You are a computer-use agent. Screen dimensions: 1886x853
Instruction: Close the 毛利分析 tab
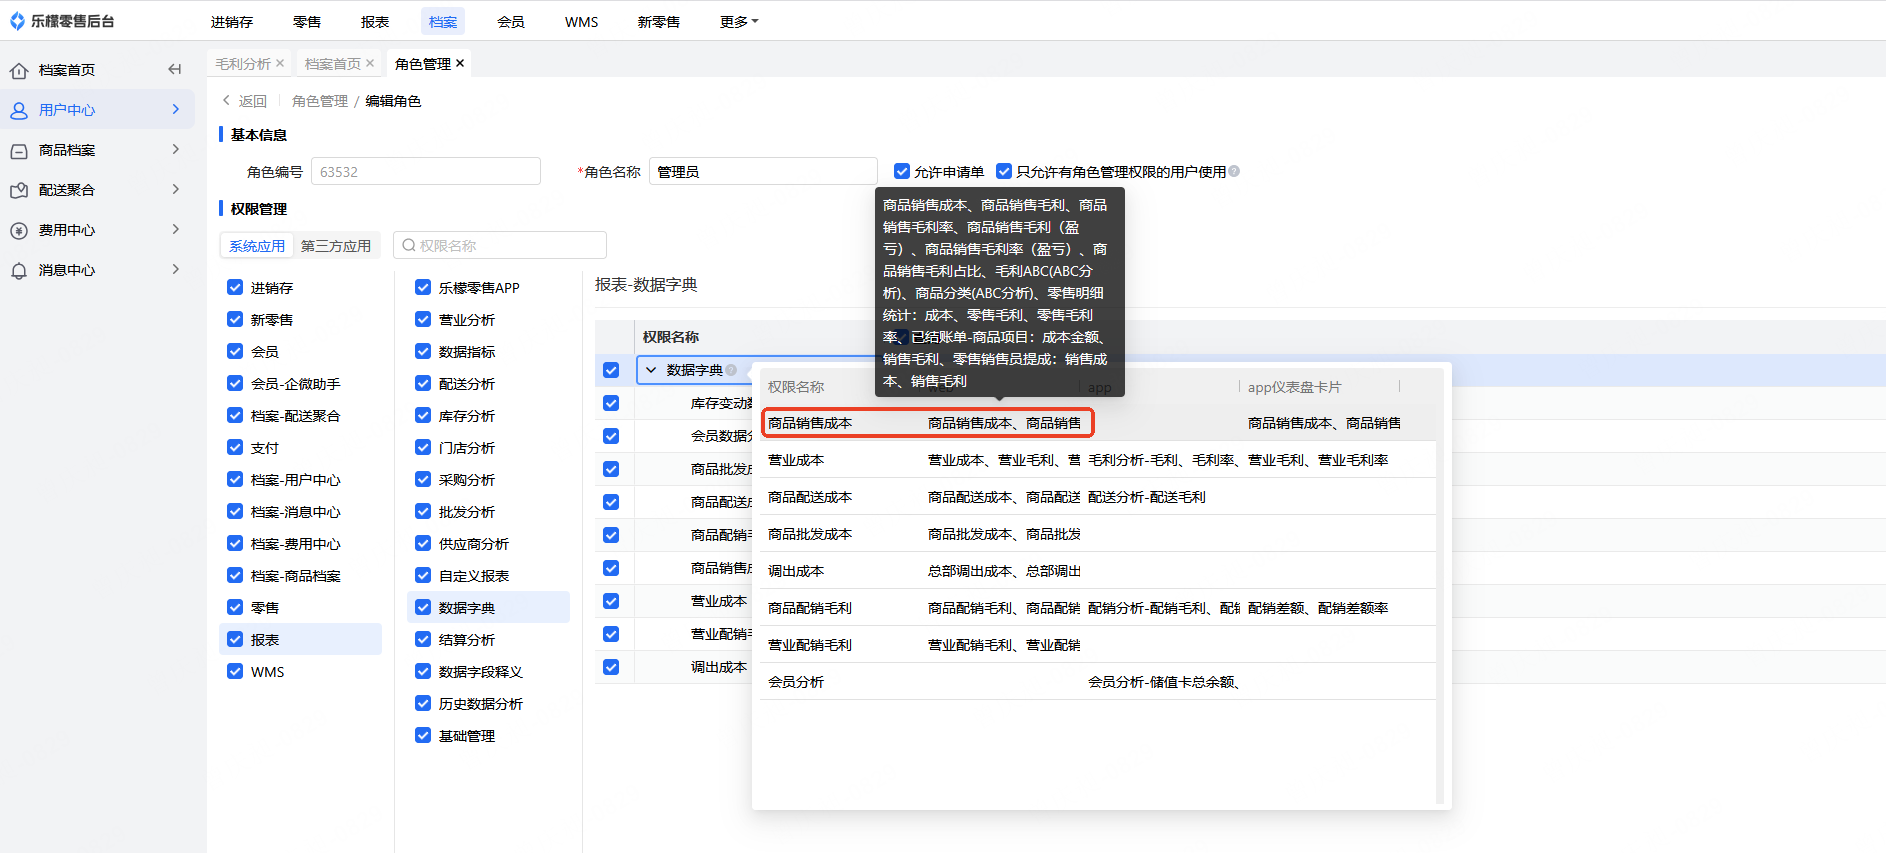(x=280, y=64)
